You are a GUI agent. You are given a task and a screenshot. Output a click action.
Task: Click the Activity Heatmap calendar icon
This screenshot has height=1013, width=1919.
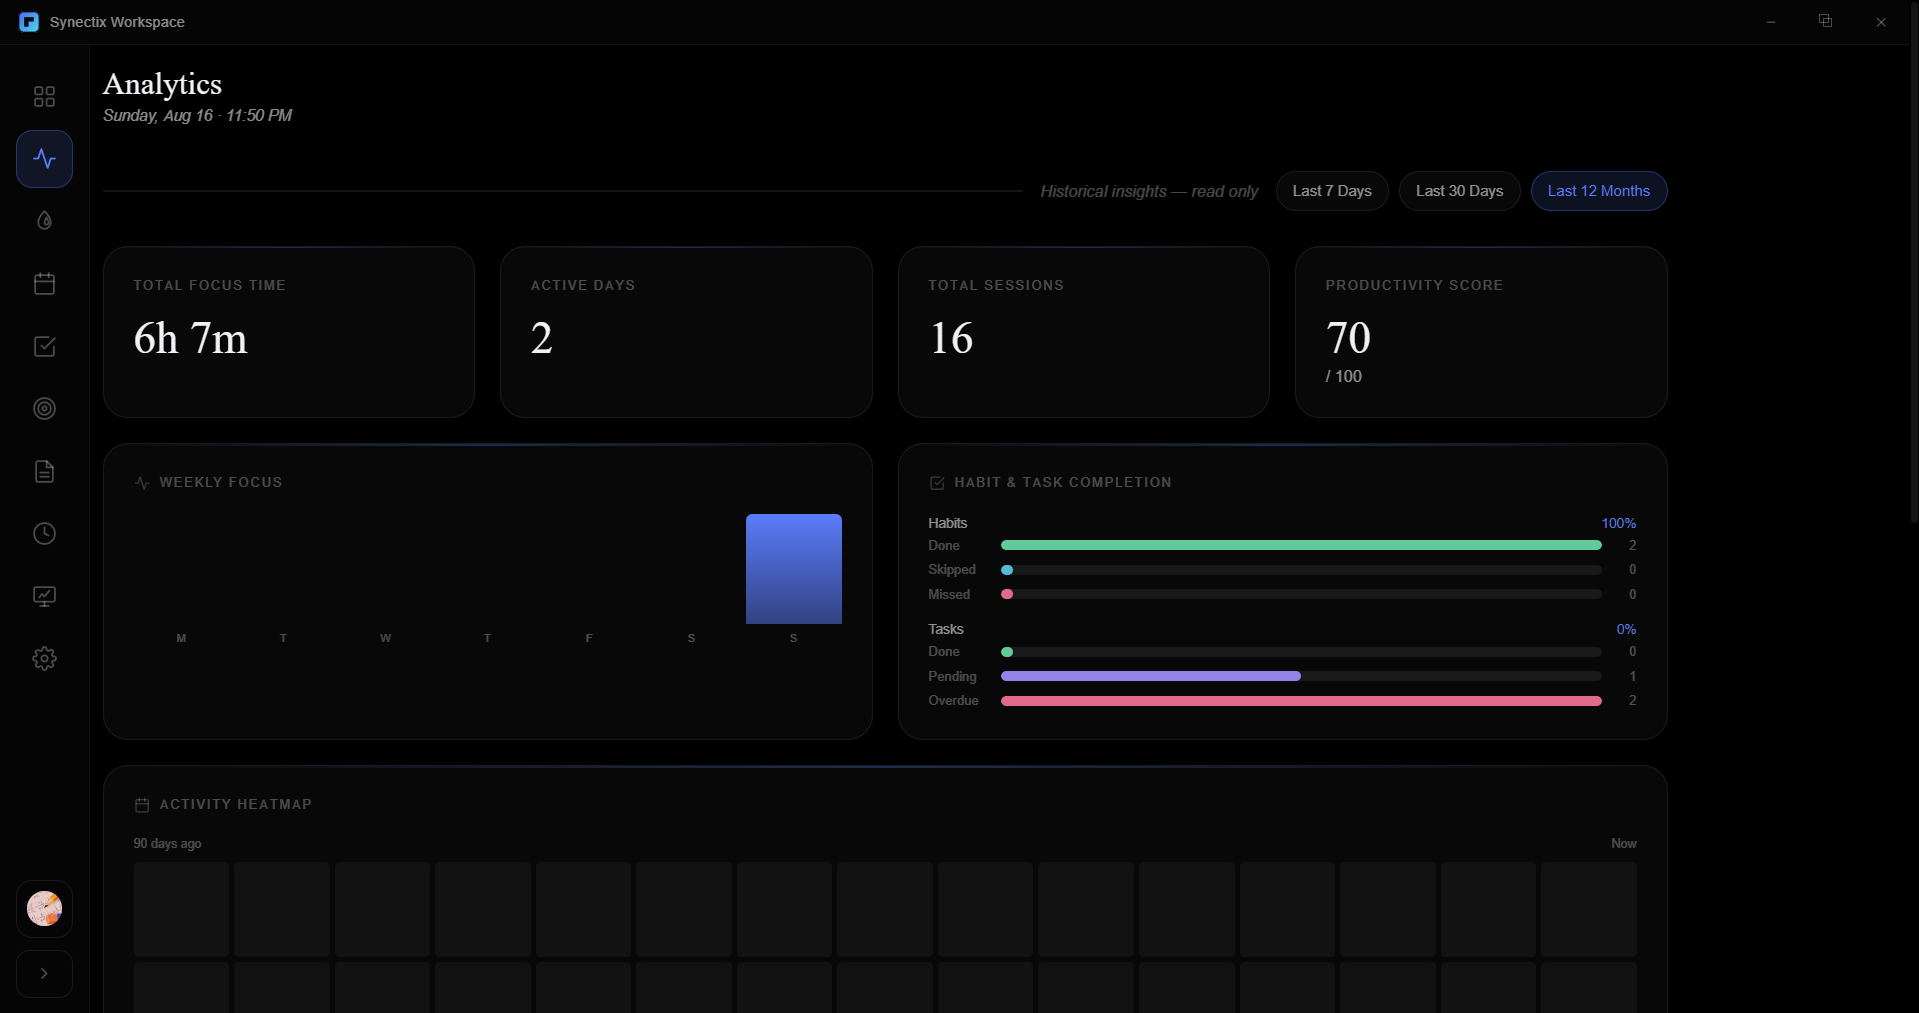coord(142,805)
